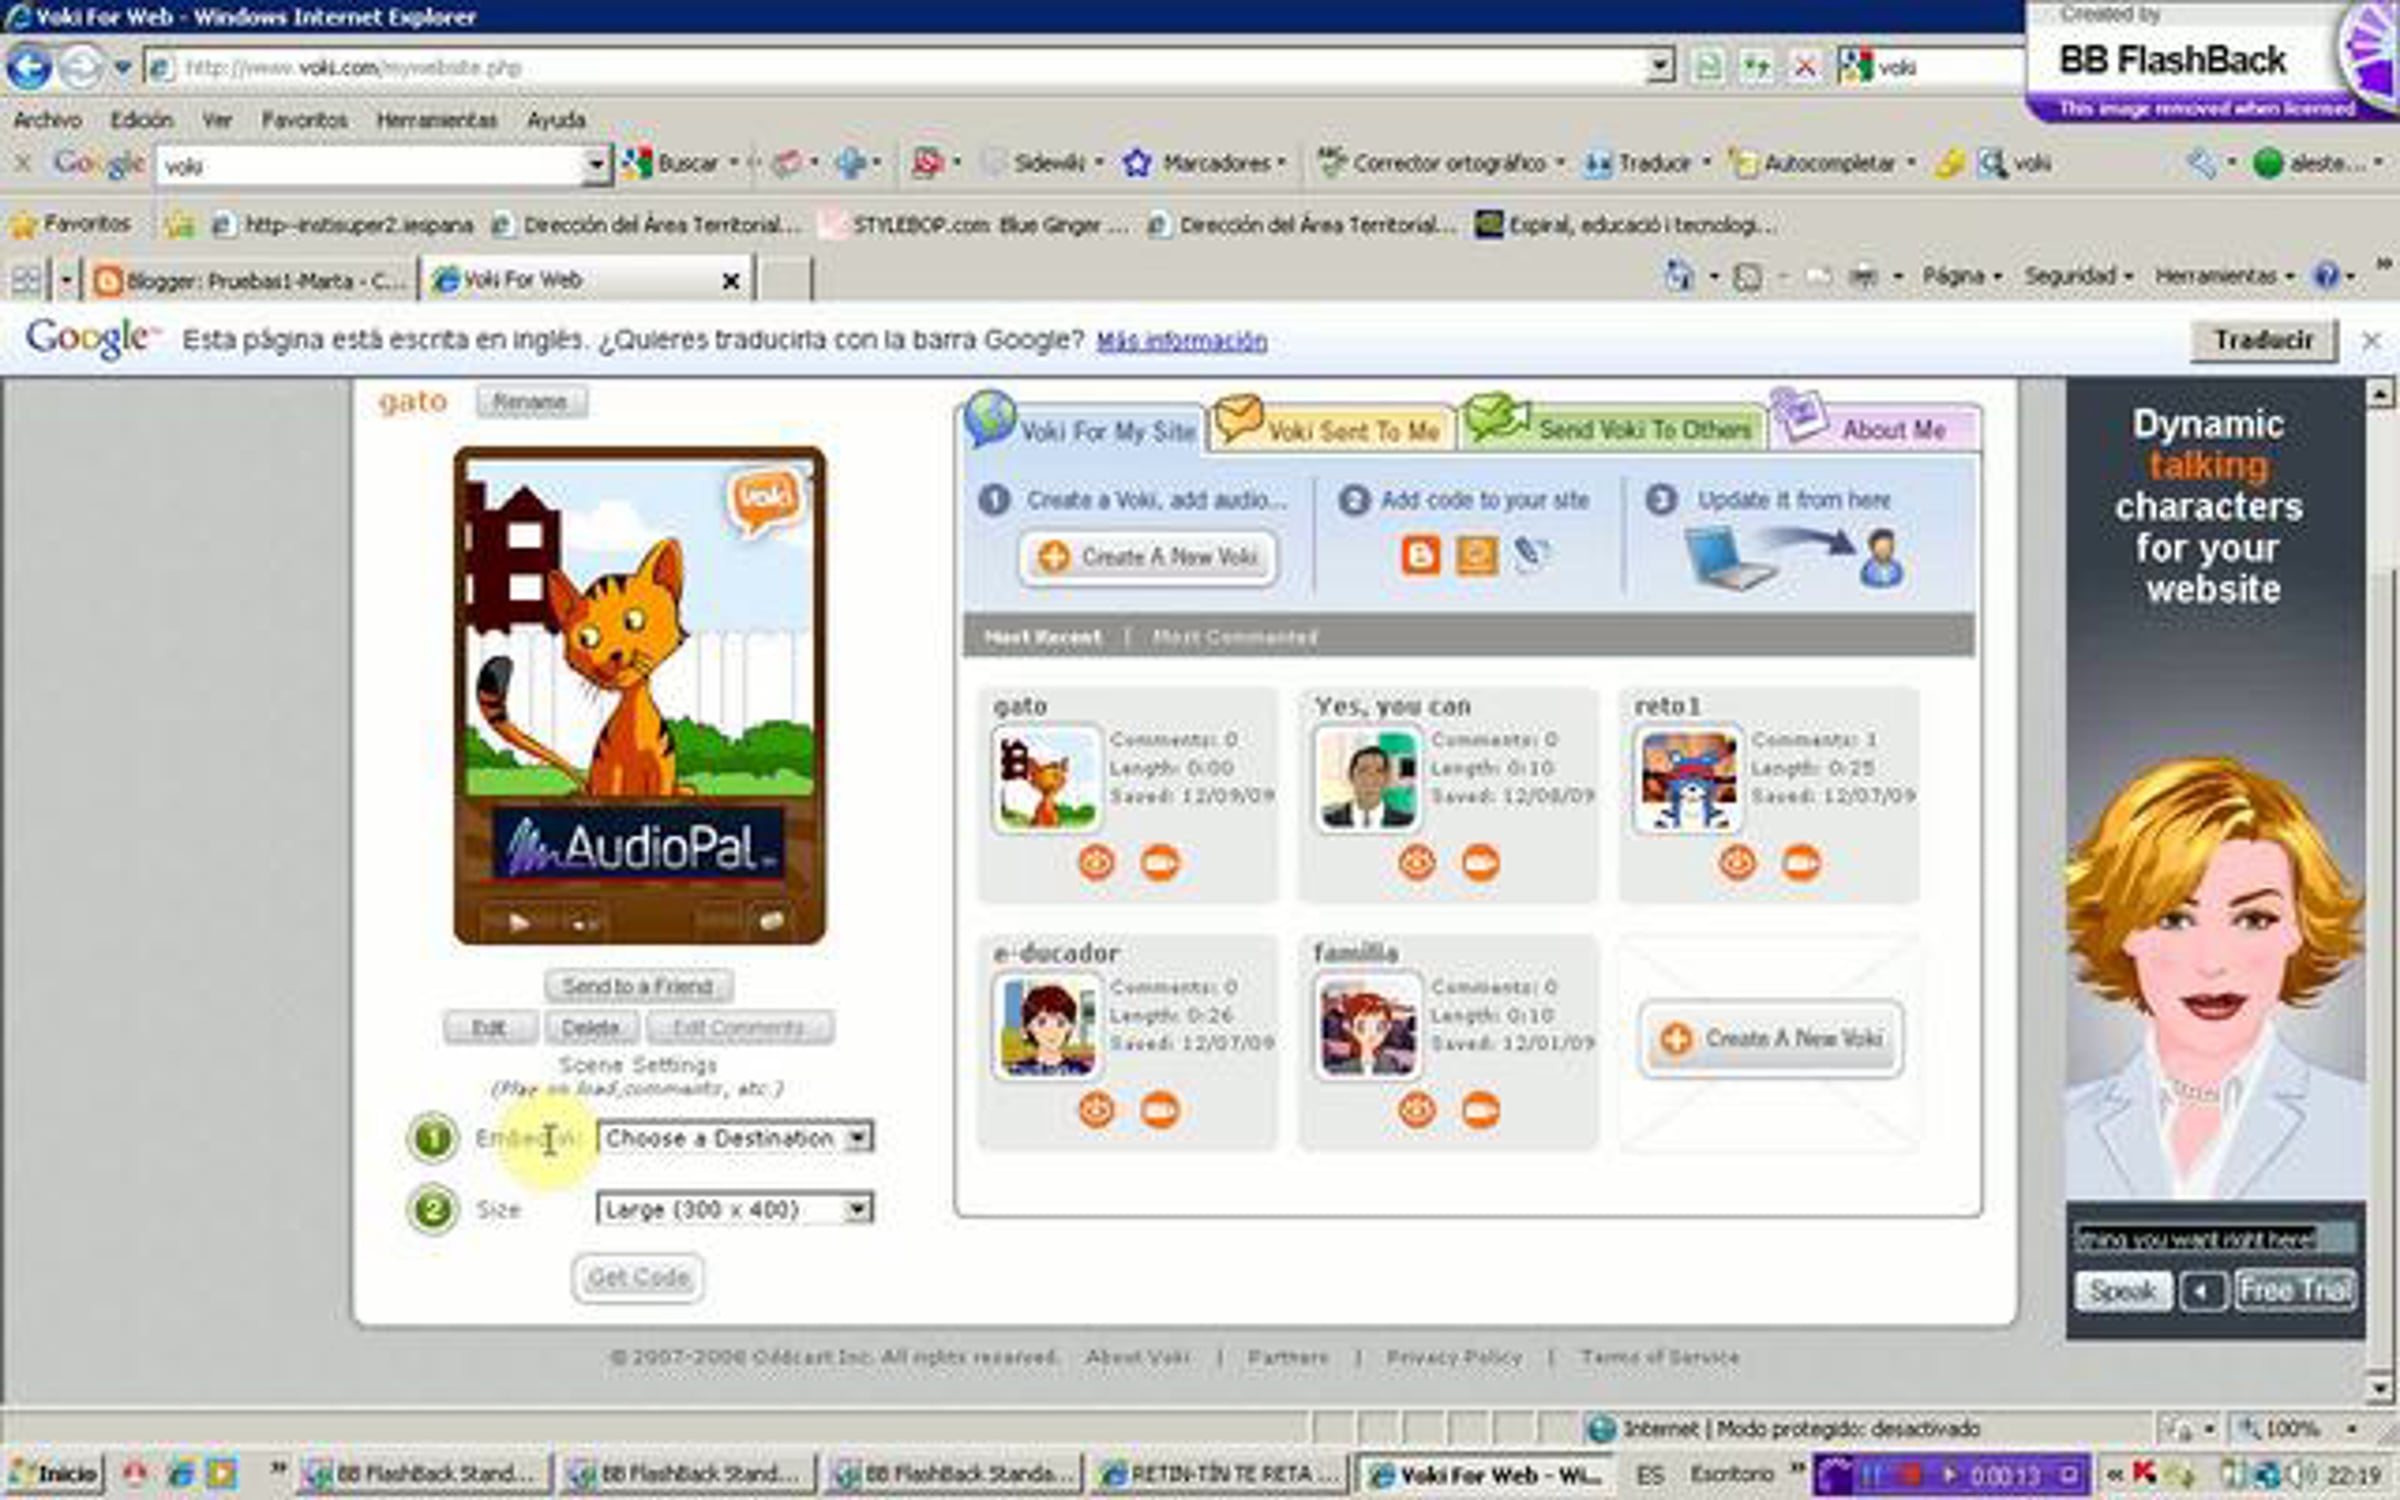Click the Send to a Friend button
This screenshot has height=1500, width=2400.
coord(638,986)
